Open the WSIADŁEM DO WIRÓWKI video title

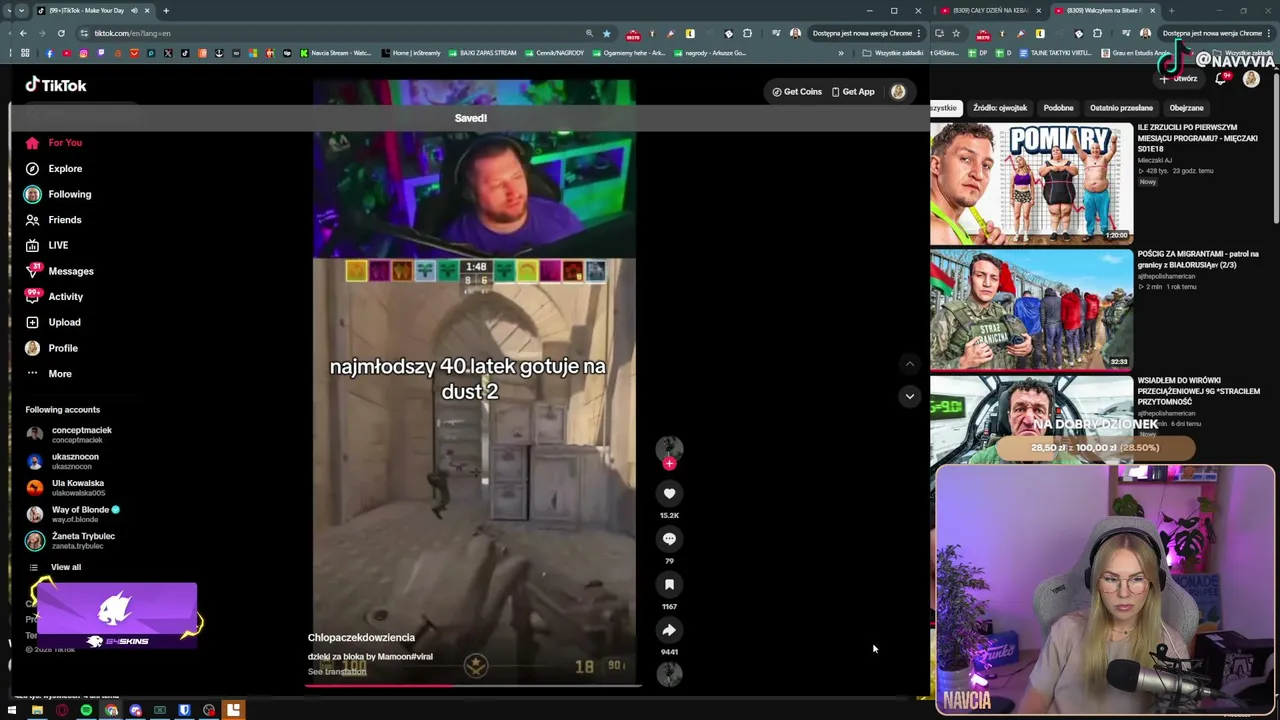(x=1198, y=391)
